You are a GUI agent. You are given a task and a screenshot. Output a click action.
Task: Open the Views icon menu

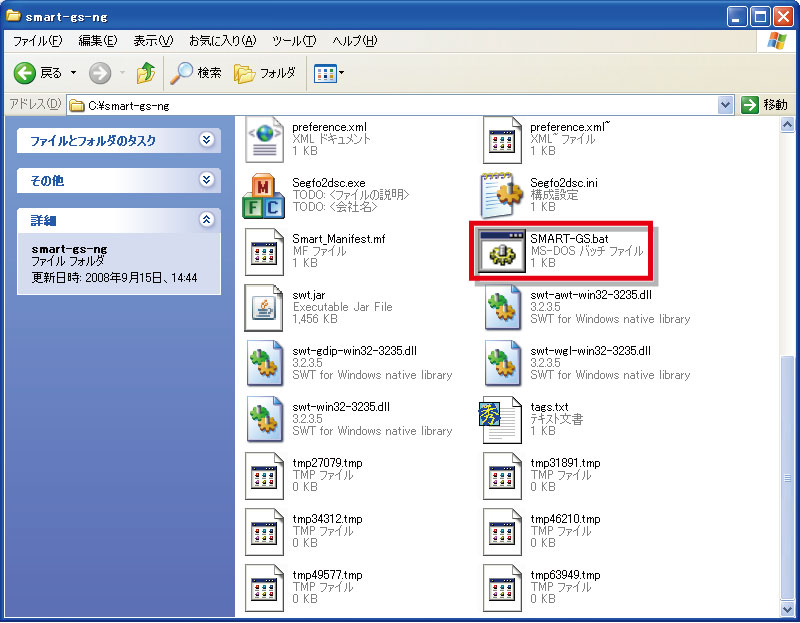pyautogui.click(x=325, y=73)
